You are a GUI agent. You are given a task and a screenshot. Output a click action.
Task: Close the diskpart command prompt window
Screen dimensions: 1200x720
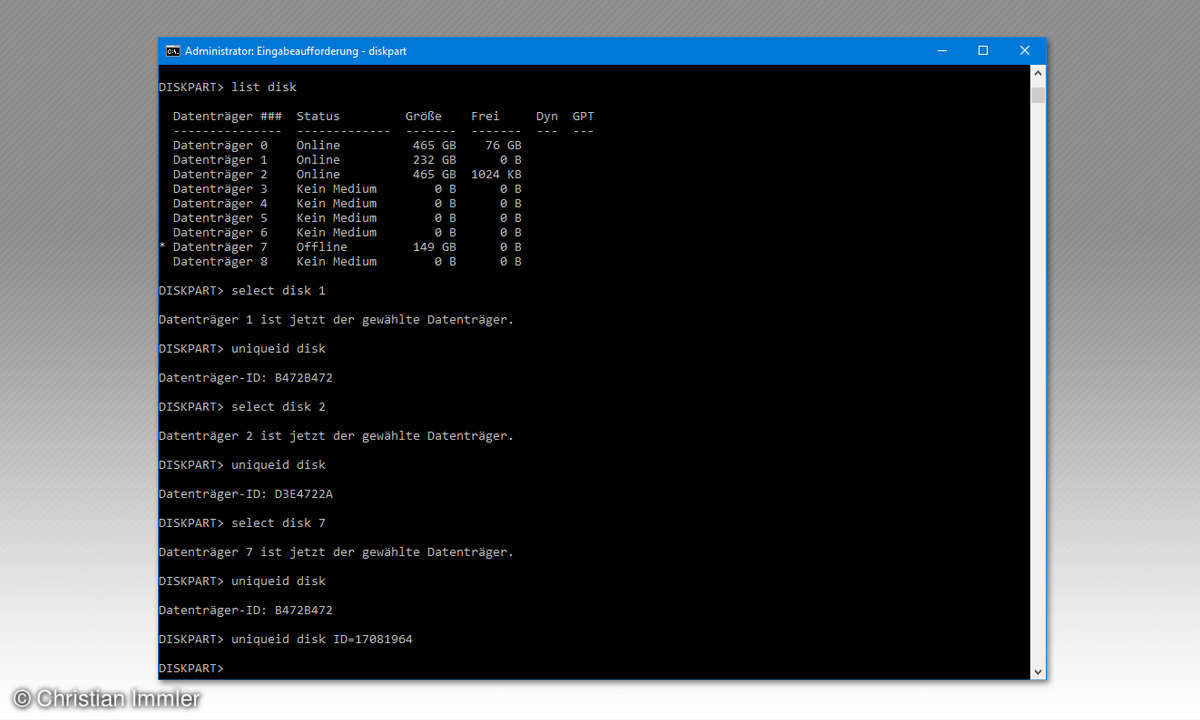(1025, 51)
